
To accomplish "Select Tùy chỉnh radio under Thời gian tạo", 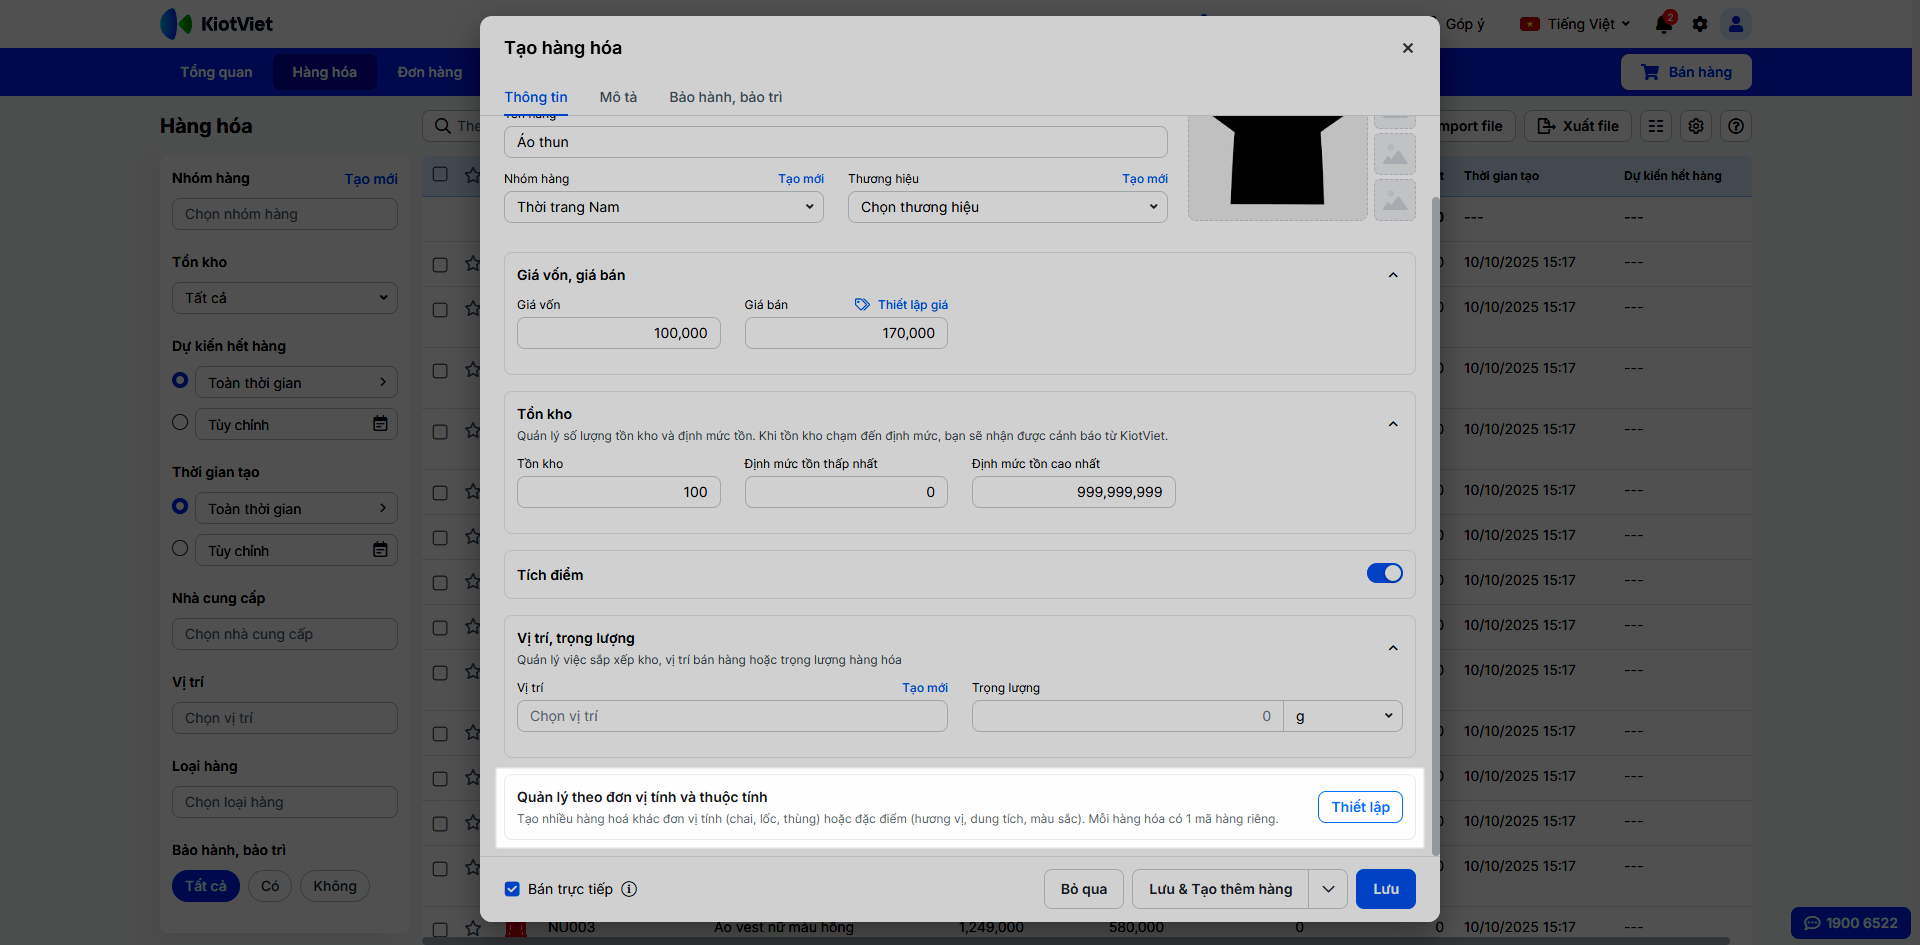I will click(180, 548).
